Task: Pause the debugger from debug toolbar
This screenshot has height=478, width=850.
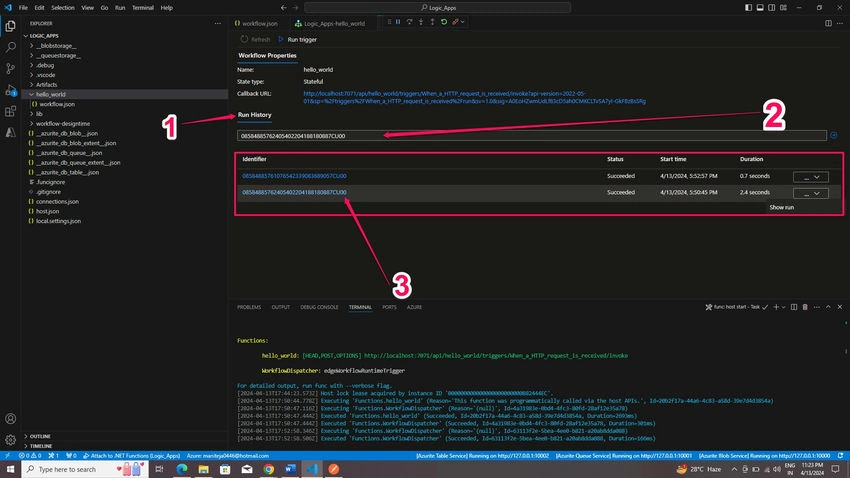Action: [398, 22]
